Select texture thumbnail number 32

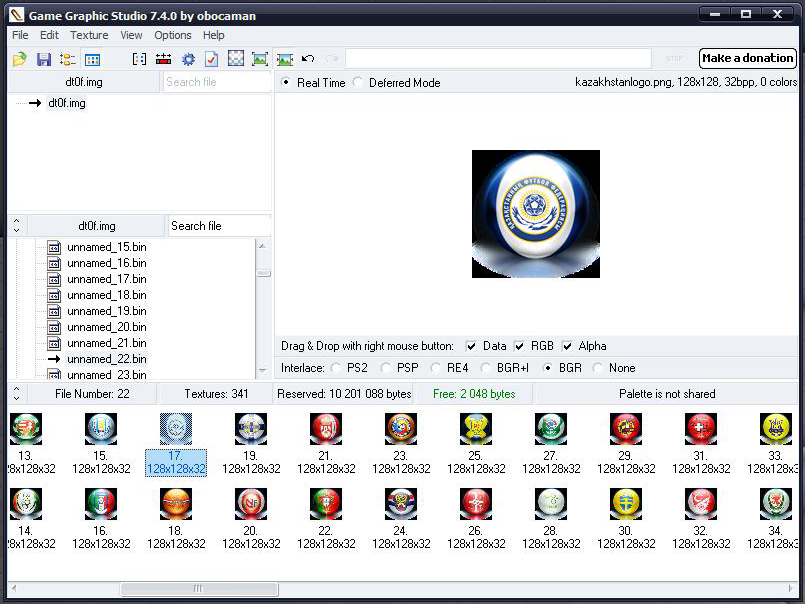tap(701, 503)
